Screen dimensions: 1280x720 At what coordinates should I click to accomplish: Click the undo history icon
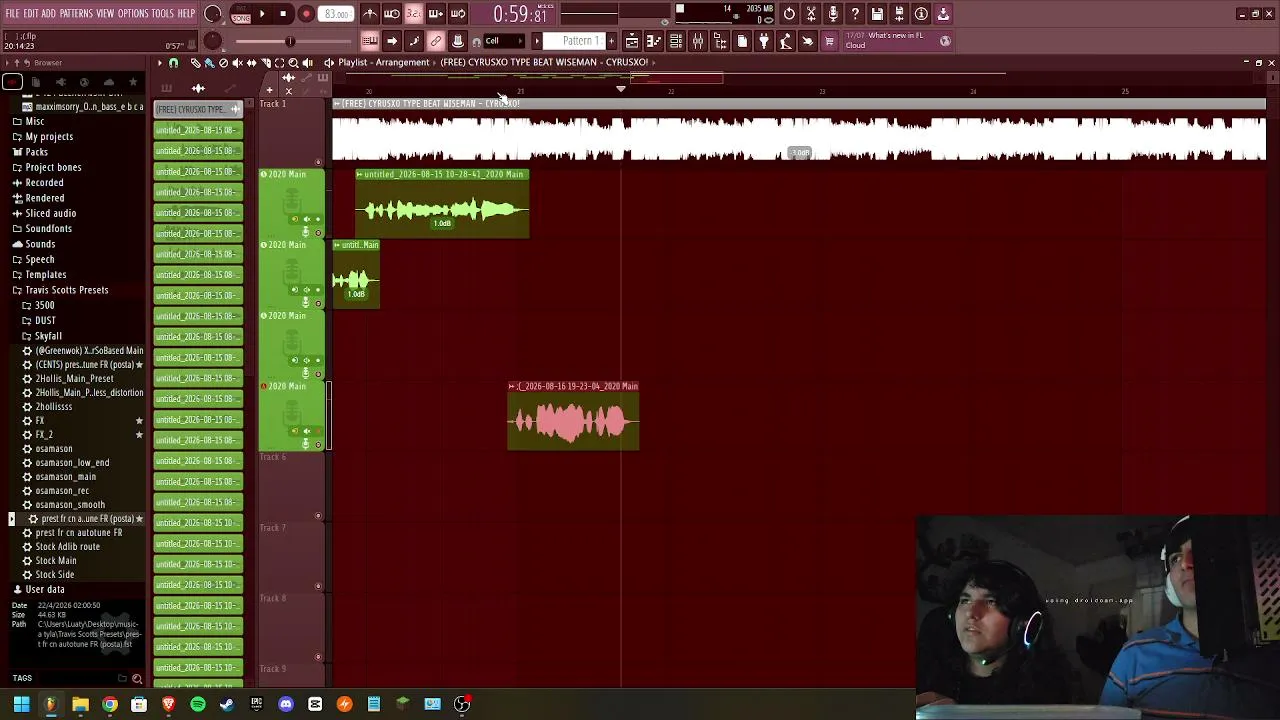click(x=789, y=14)
